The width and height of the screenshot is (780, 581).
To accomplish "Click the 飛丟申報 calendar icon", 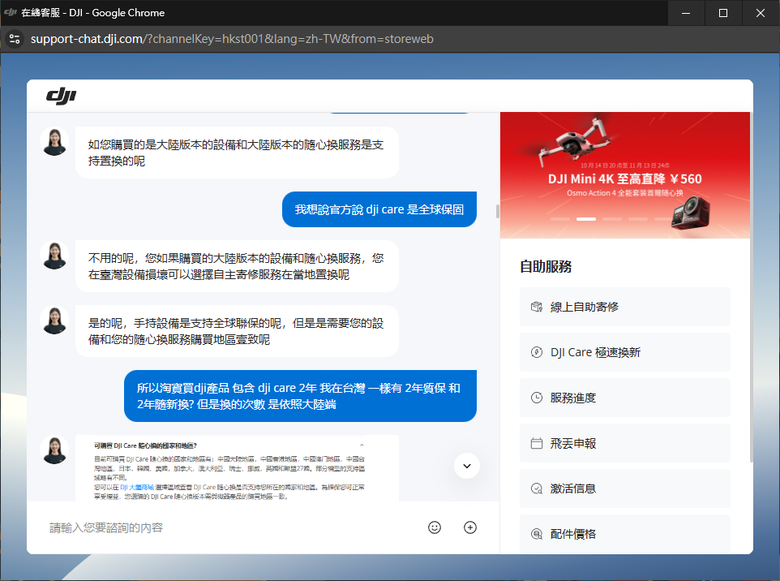I will [536, 443].
